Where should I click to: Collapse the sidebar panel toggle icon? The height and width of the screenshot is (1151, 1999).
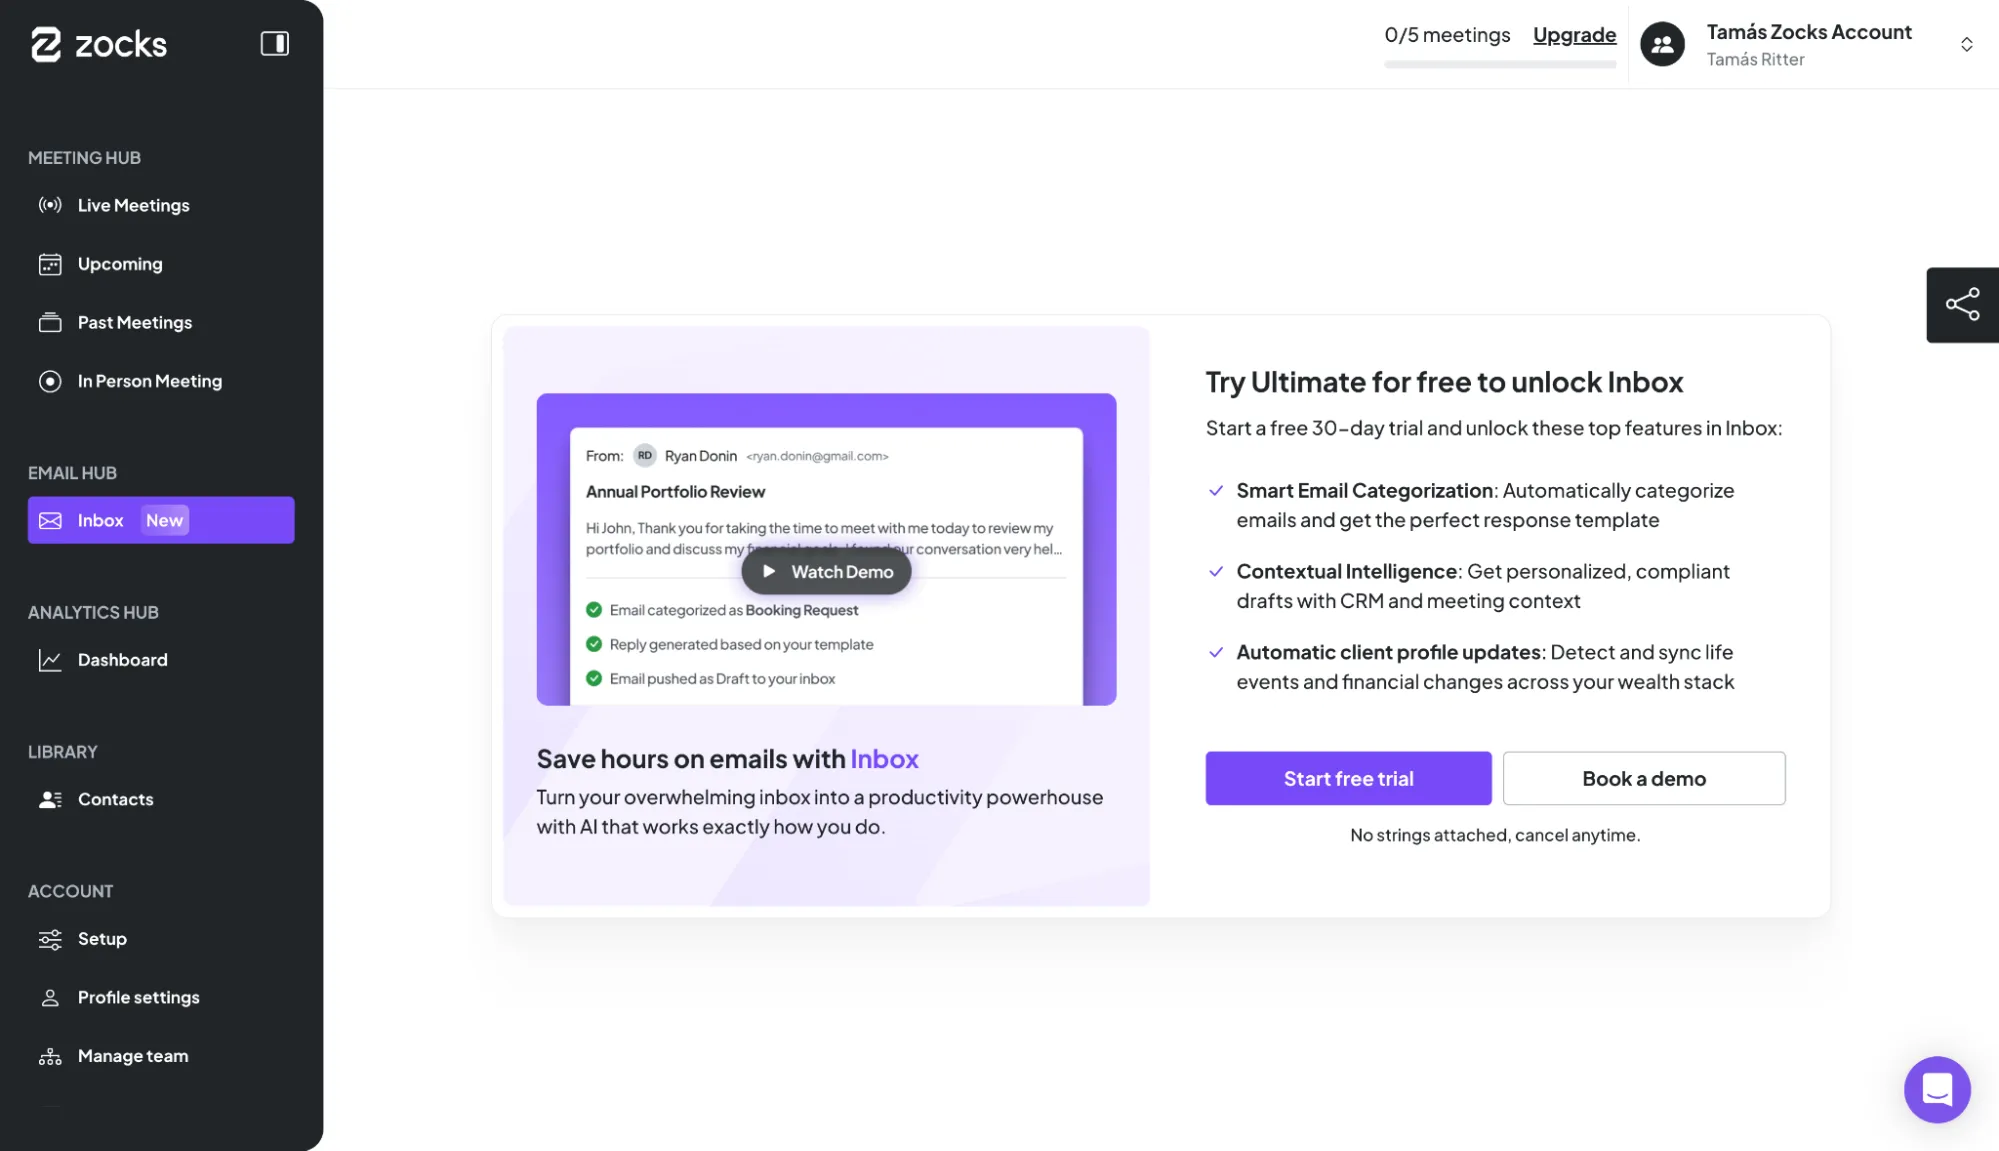(274, 44)
